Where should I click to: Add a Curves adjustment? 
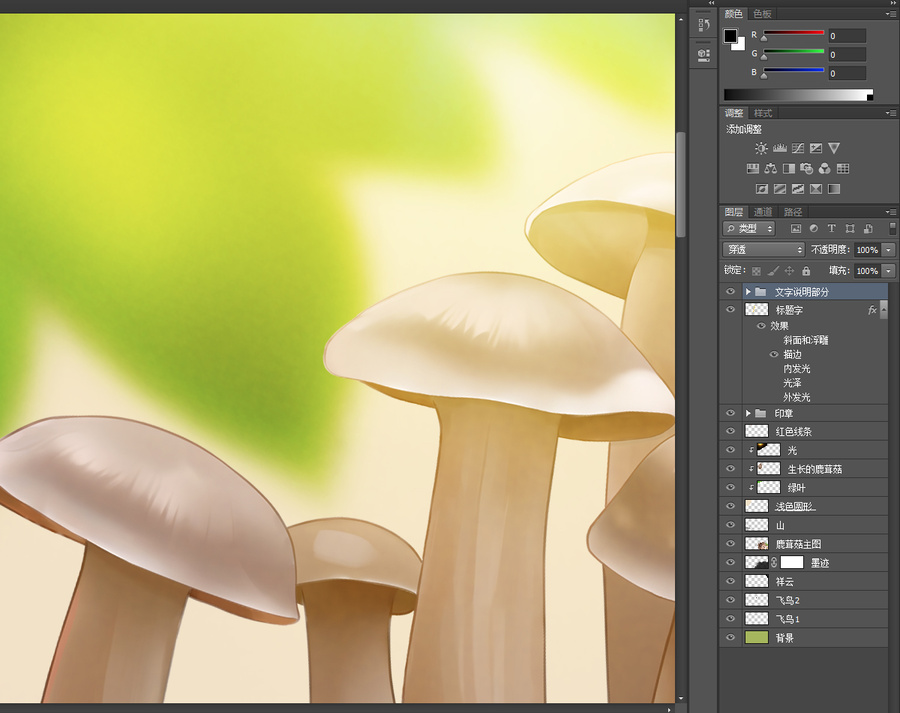click(798, 149)
